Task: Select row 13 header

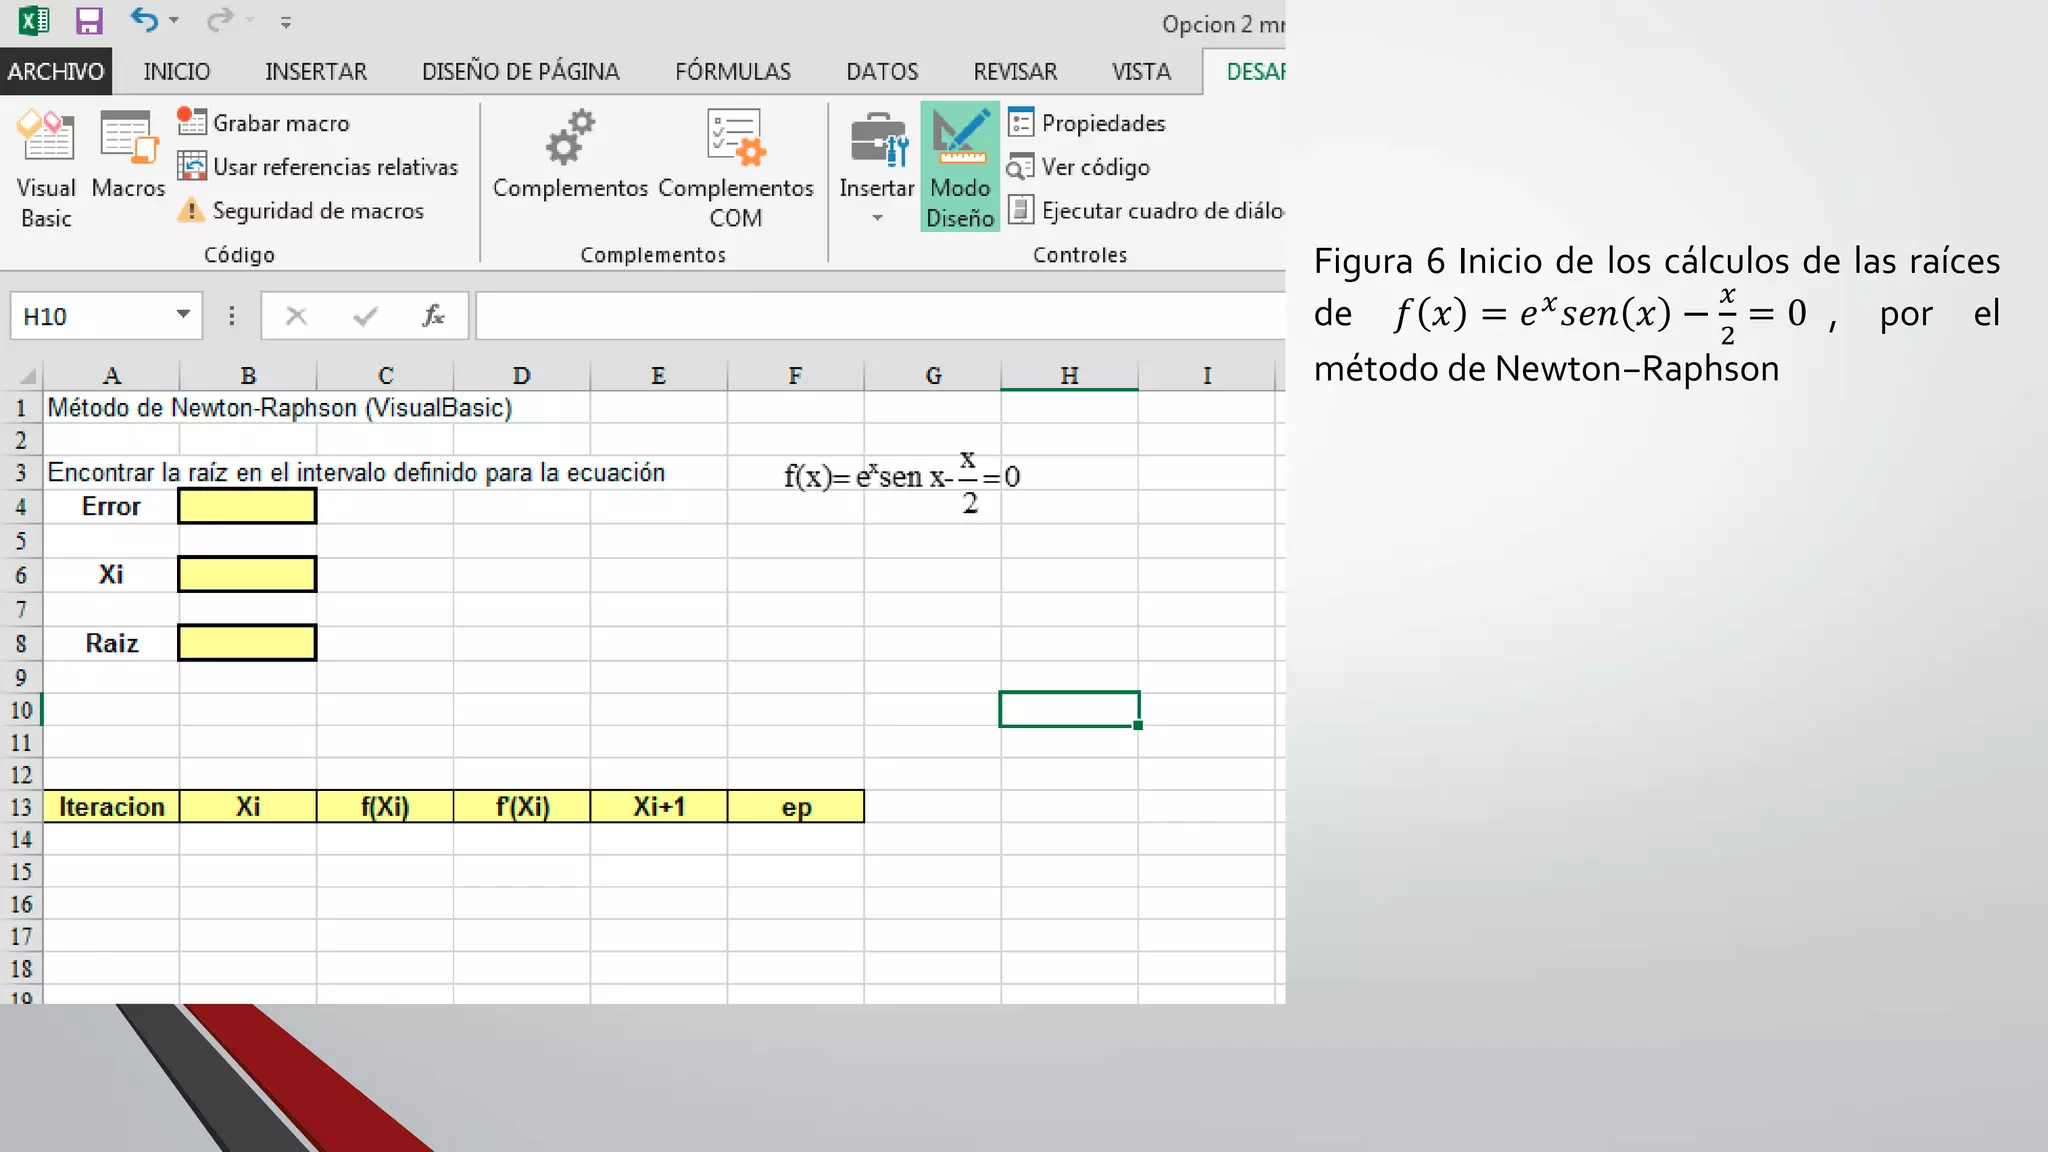Action: pyautogui.click(x=21, y=807)
